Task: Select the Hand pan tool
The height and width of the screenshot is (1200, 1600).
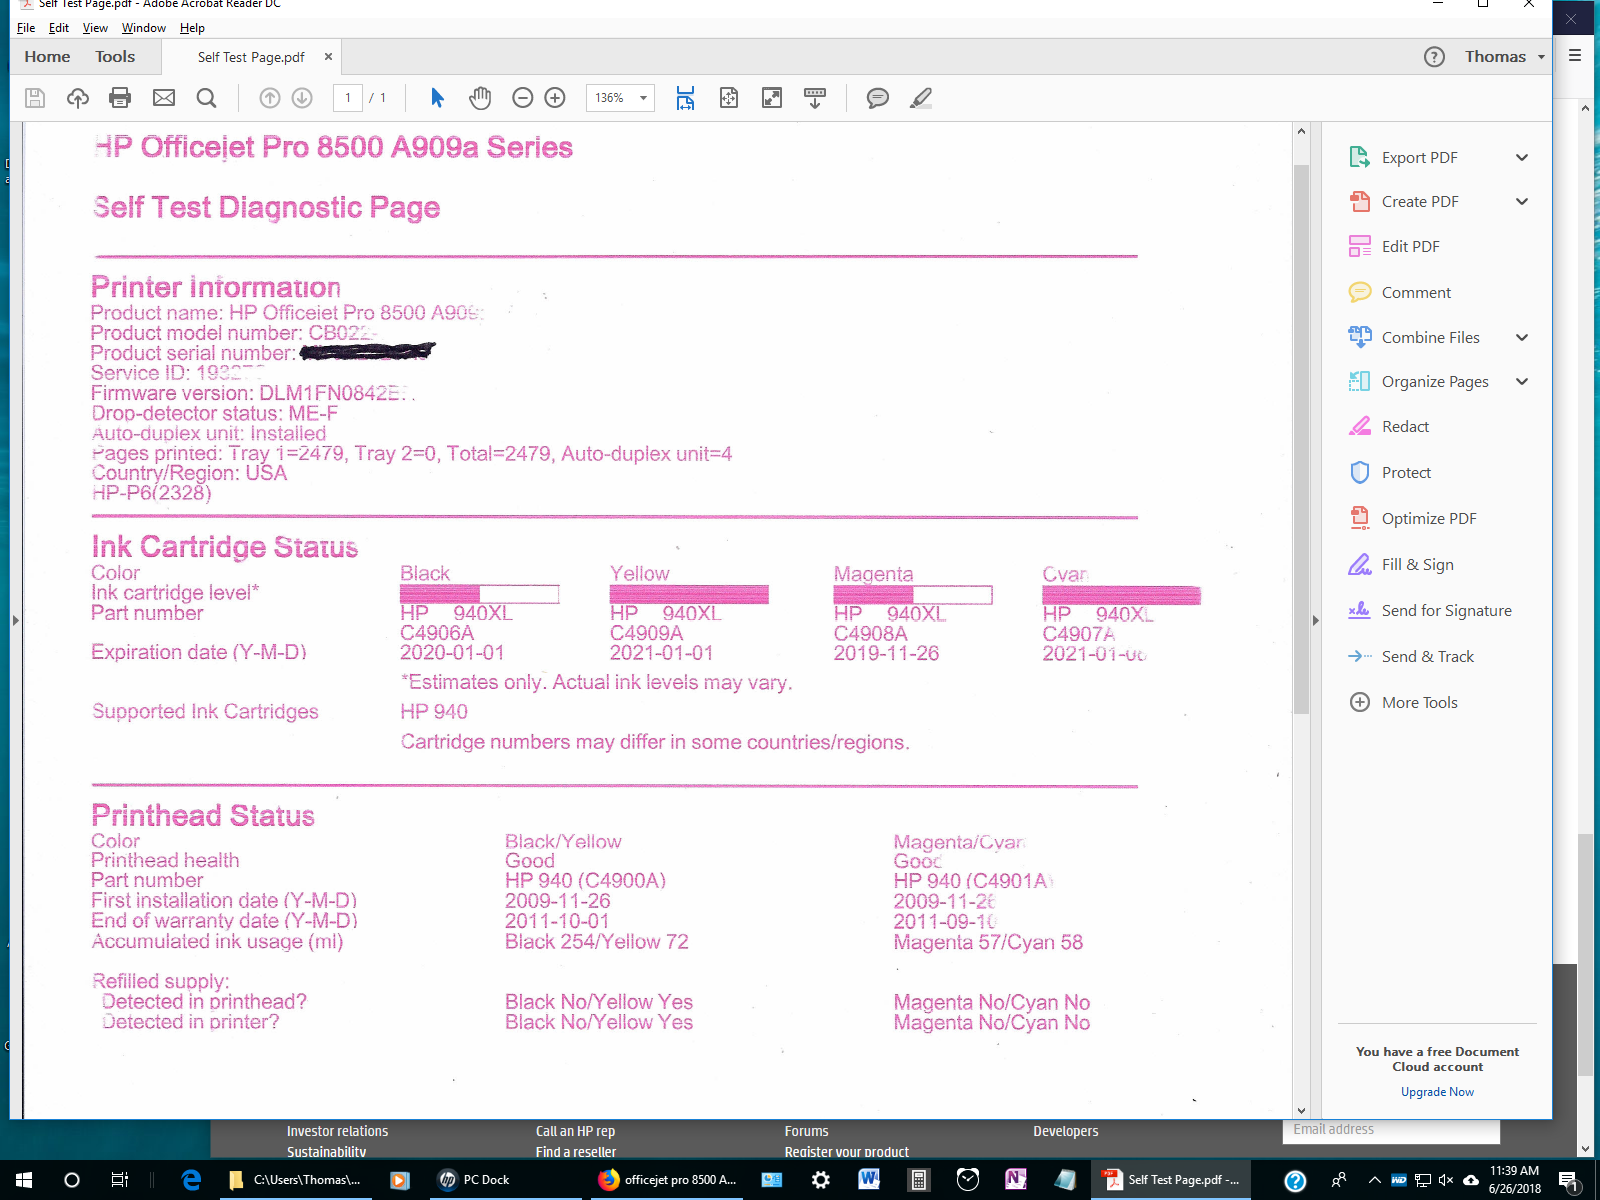Action: tap(480, 98)
